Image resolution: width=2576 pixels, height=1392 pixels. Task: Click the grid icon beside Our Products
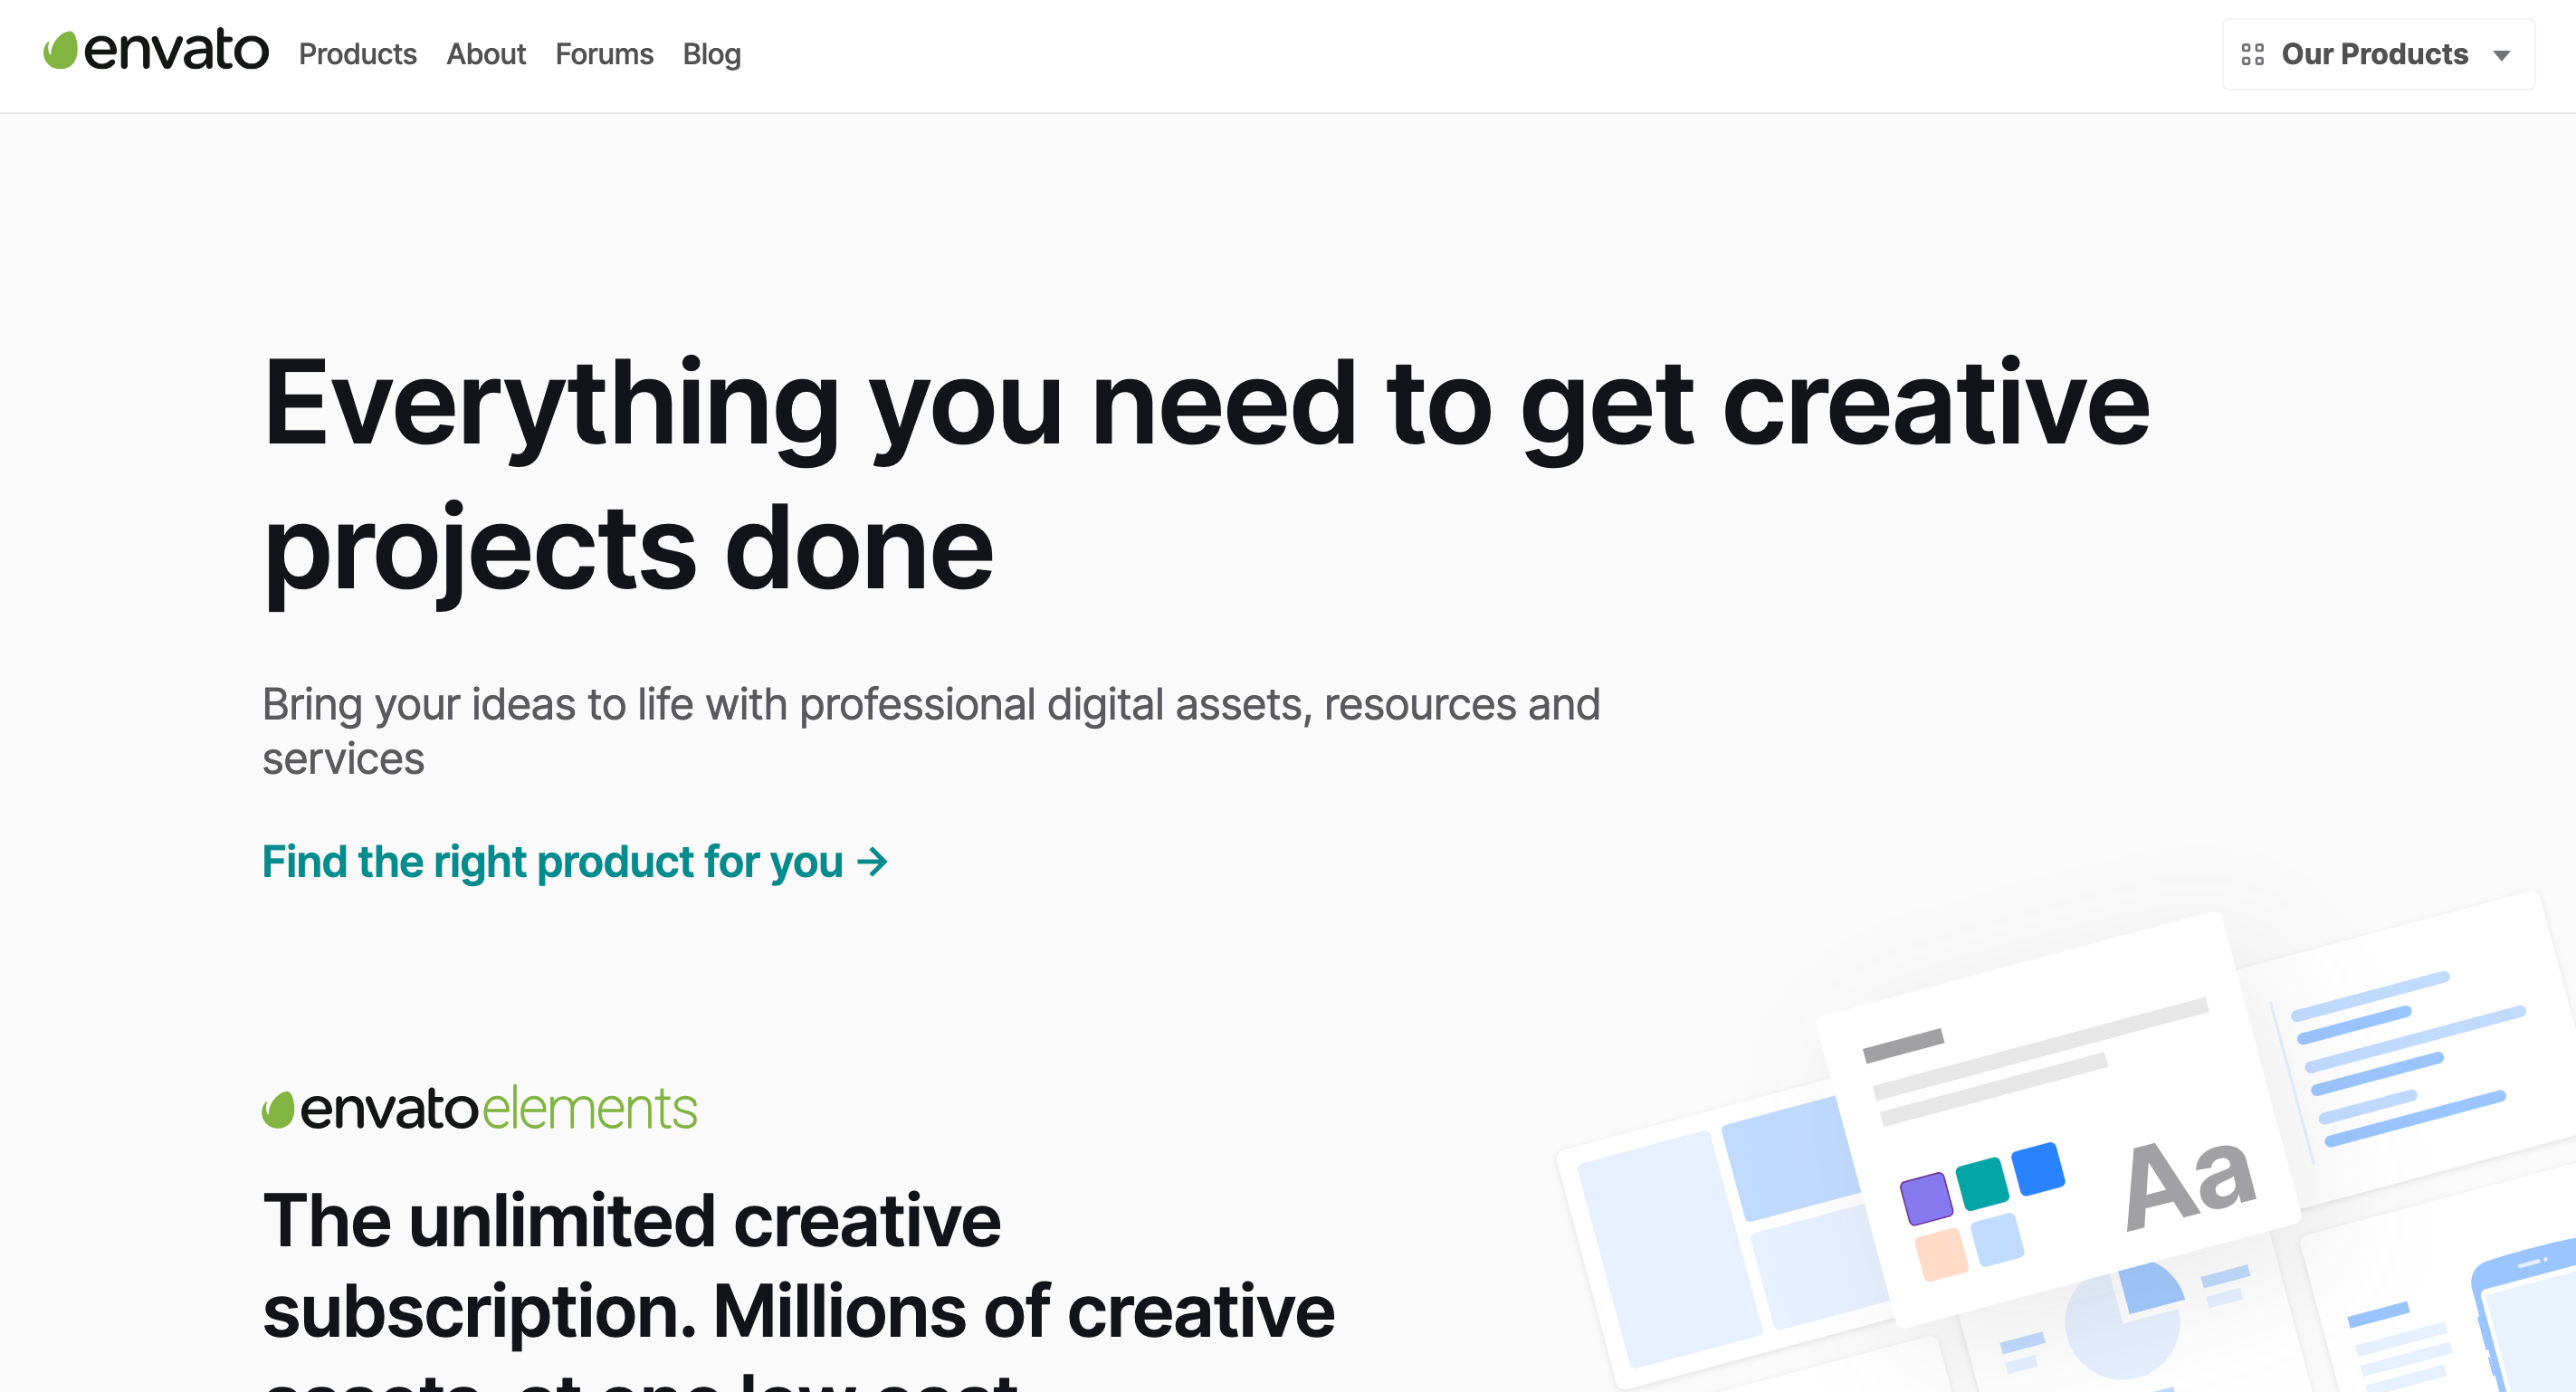tap(2252, 54)
